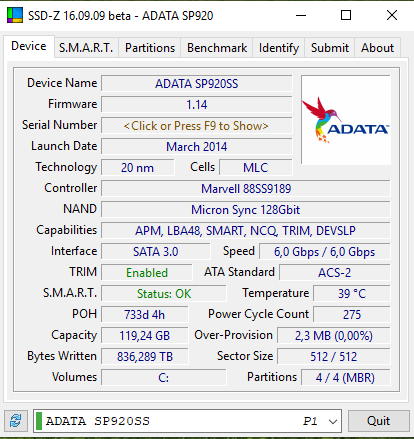Click the refresh drives icon button
Screen dimensions: 414x439
pyautogui.click(x=16, y=421)
